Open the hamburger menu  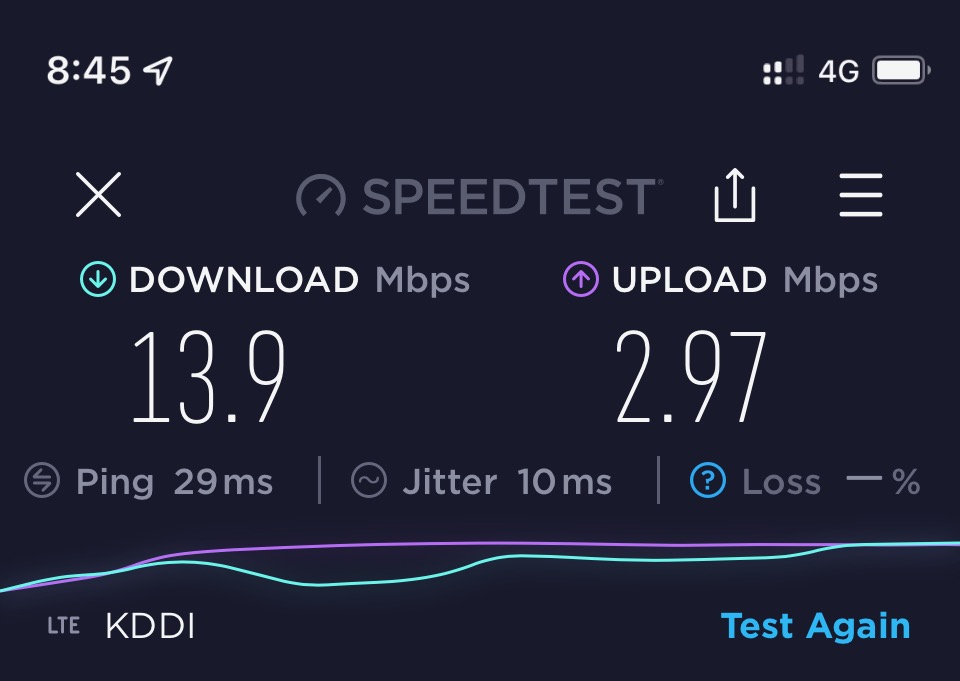(861, 195)
